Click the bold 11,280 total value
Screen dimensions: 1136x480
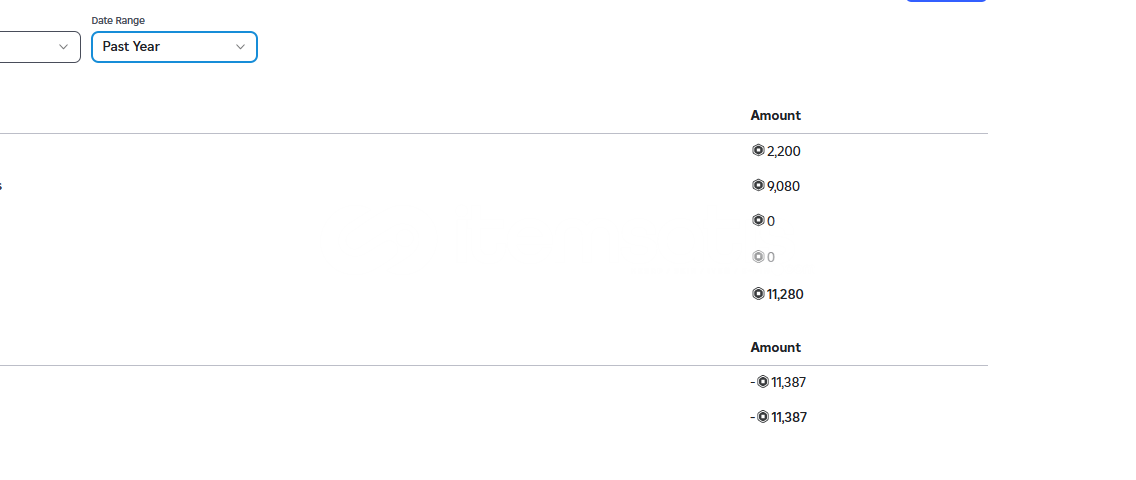coord(785,294)
